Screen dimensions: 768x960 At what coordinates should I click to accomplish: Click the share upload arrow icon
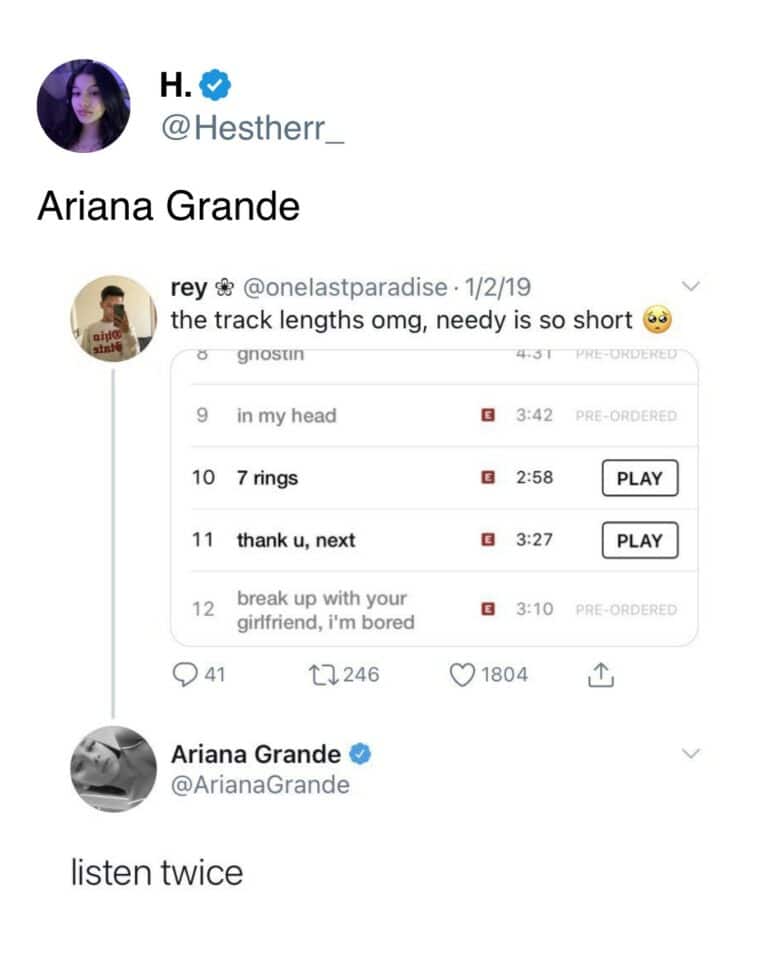600,674
